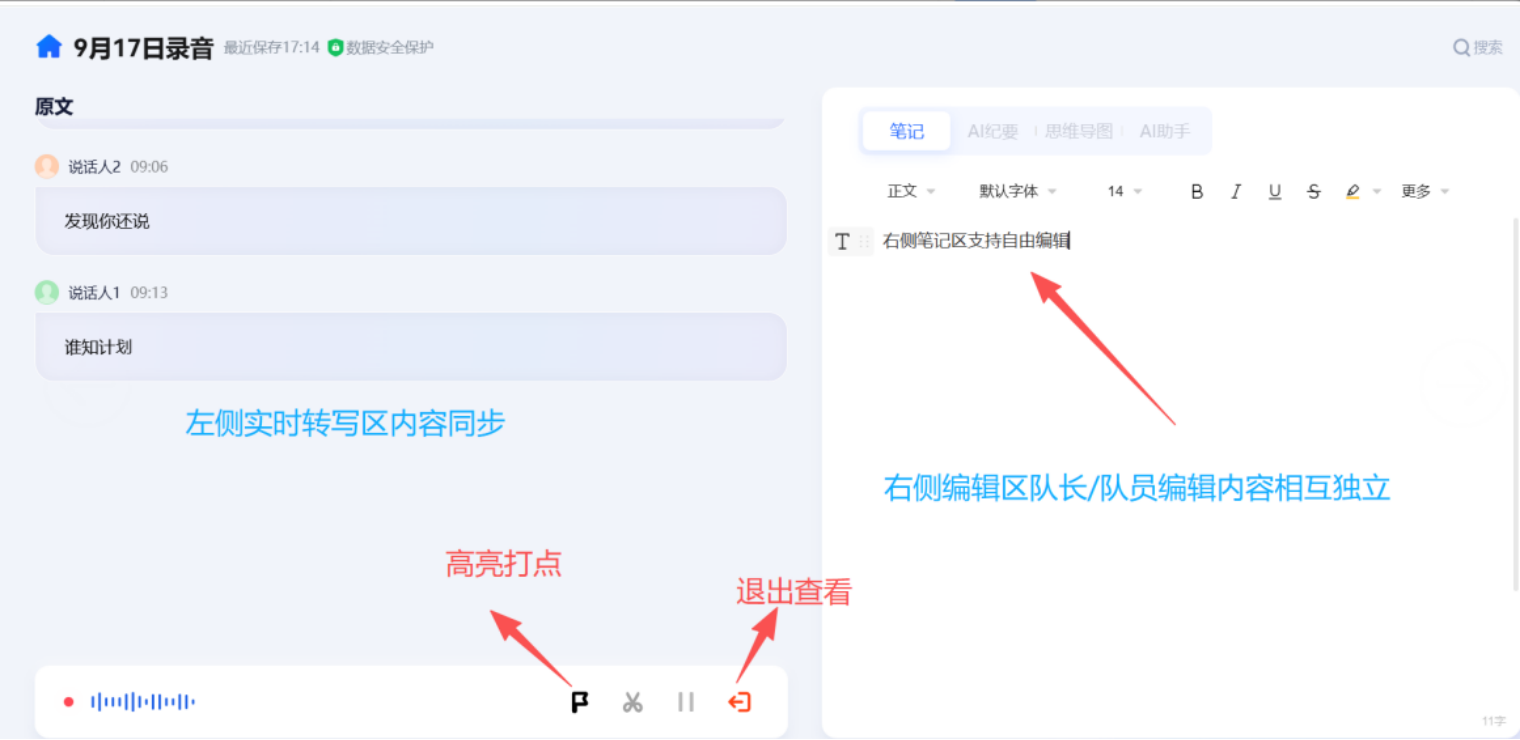Pause the recording

coord(686,702)
